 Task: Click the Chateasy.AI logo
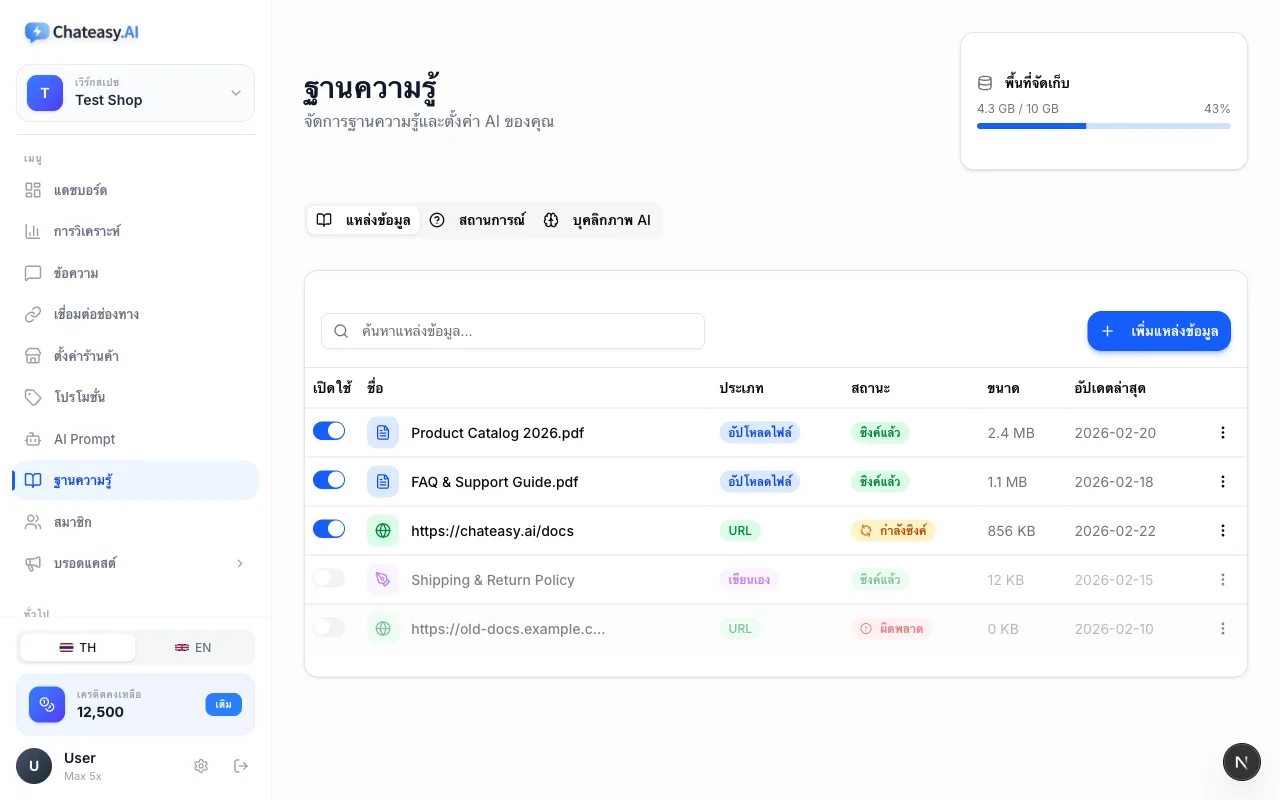[82, 32]
